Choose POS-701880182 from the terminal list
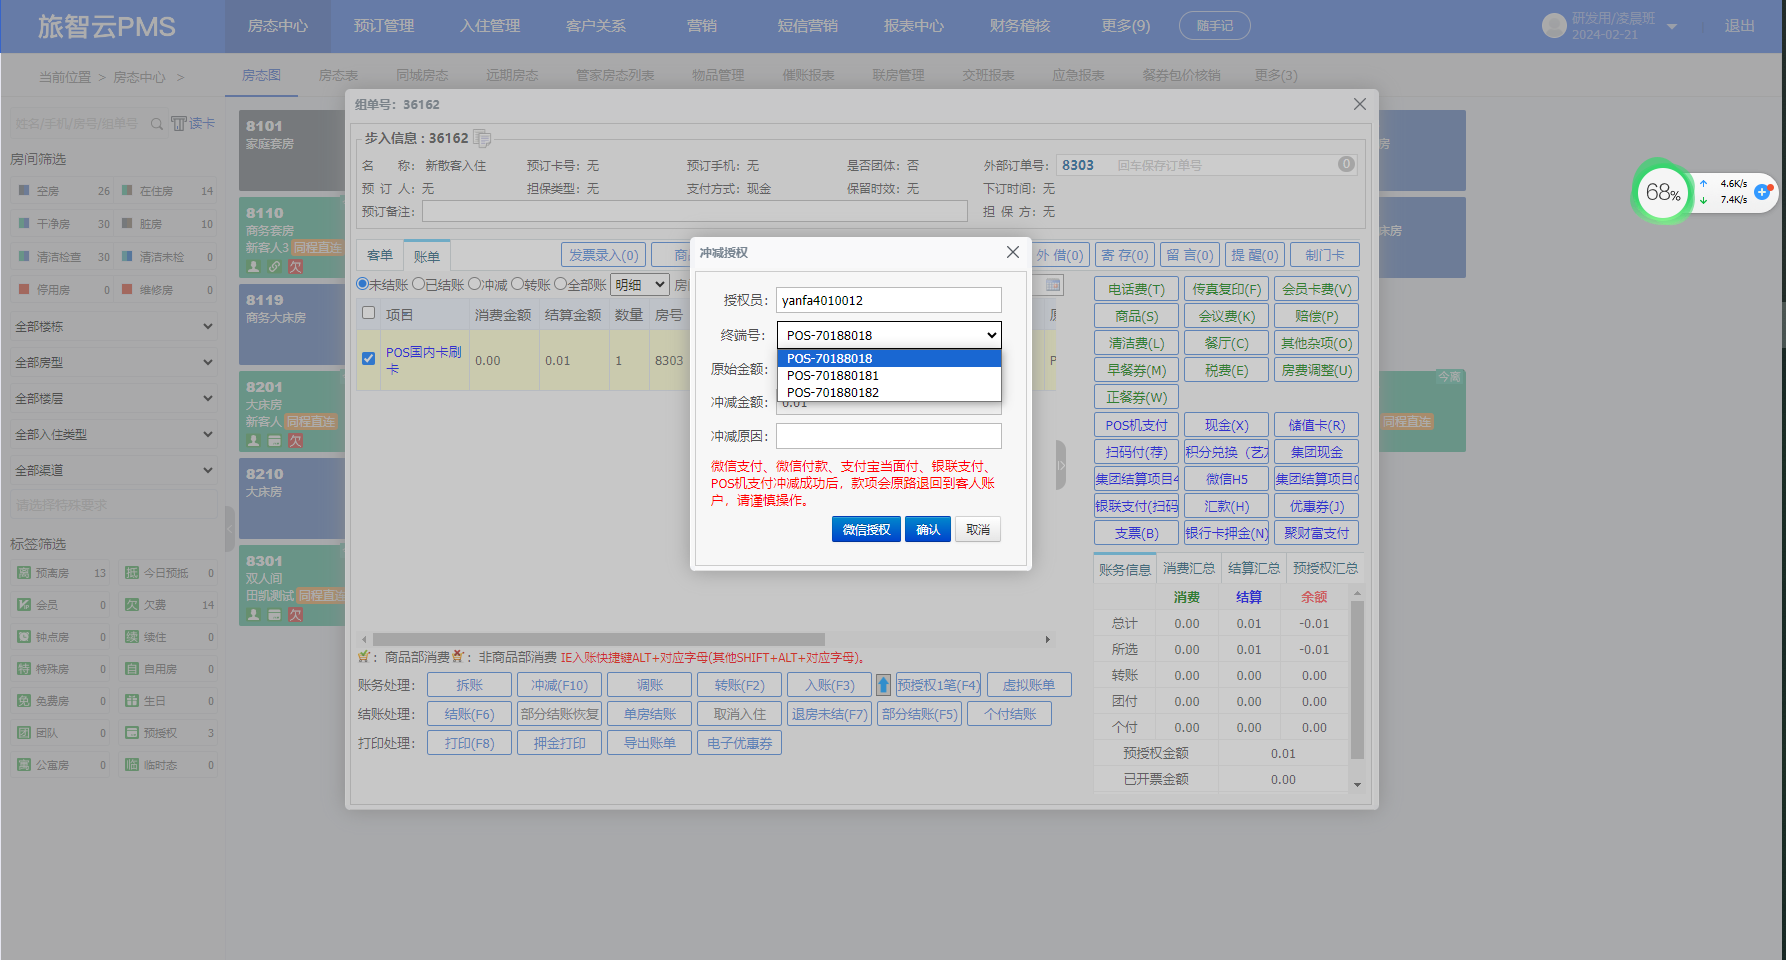 pyautogui.click(x=889, y=392)
